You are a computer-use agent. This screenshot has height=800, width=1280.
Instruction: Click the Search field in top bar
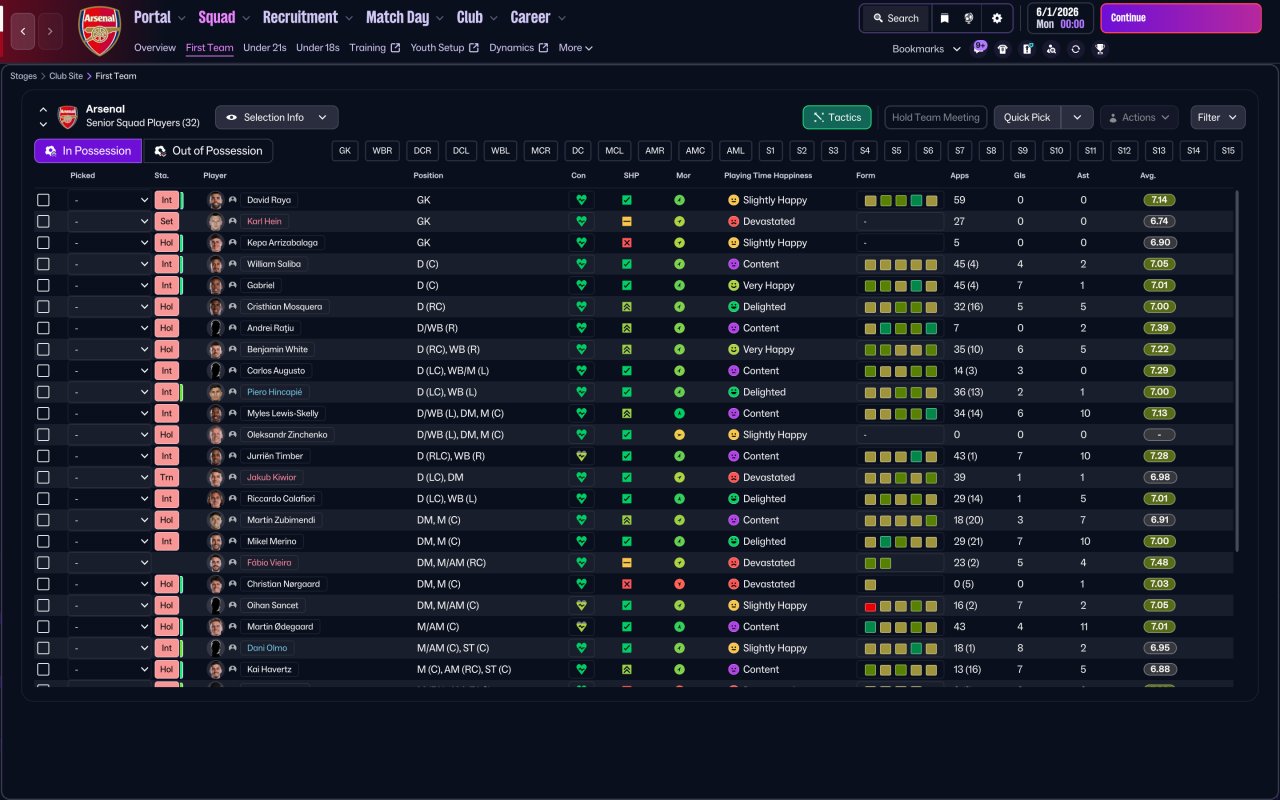896,18
